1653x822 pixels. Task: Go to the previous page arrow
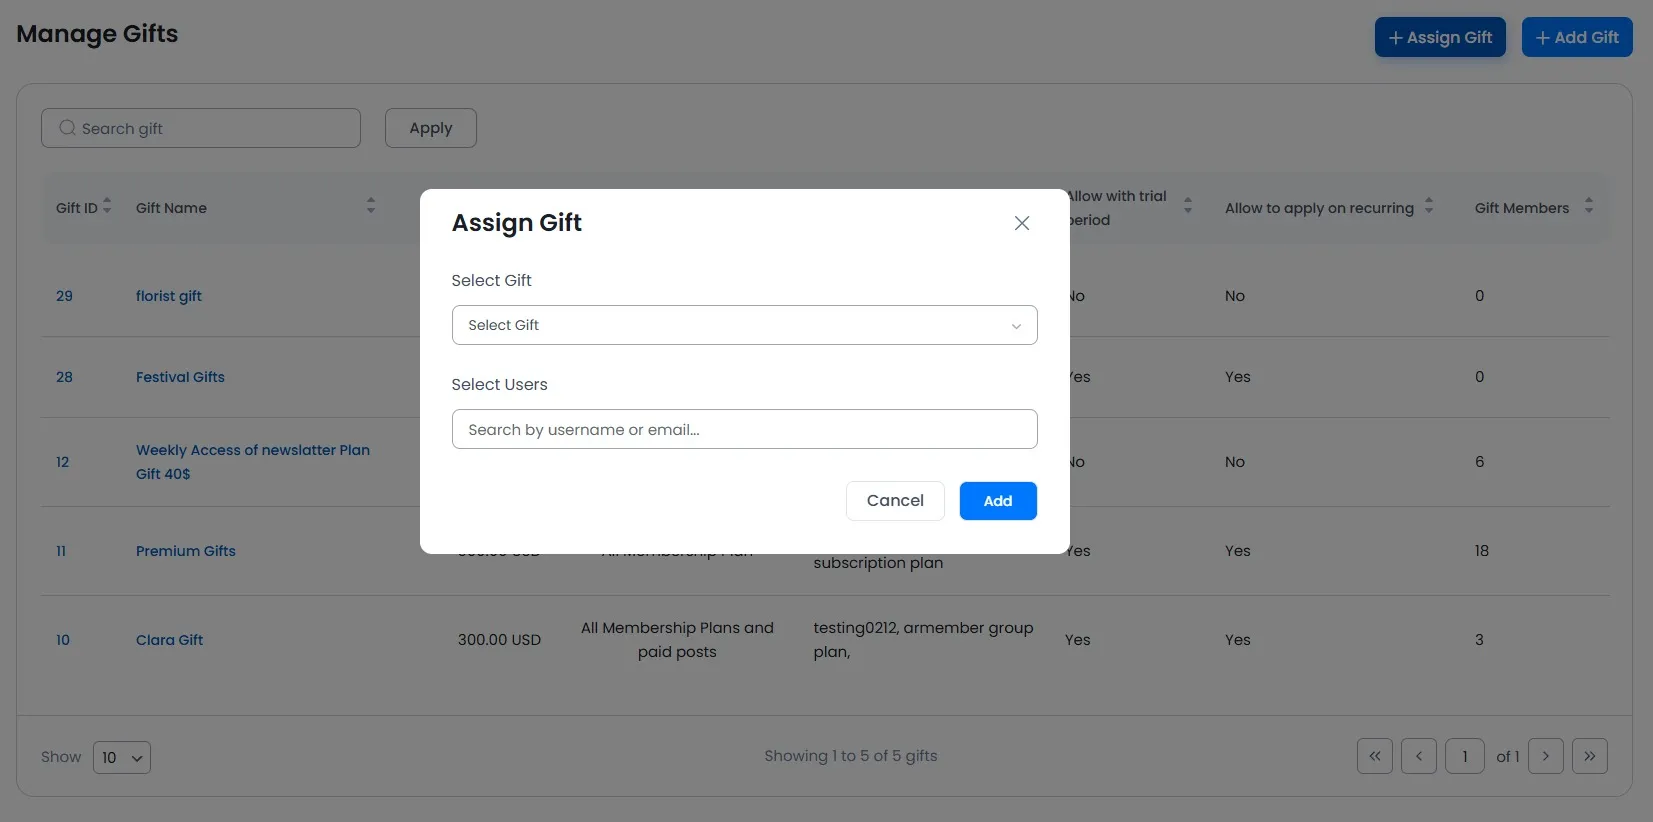pyautogui.click(x=1418, y=756)
